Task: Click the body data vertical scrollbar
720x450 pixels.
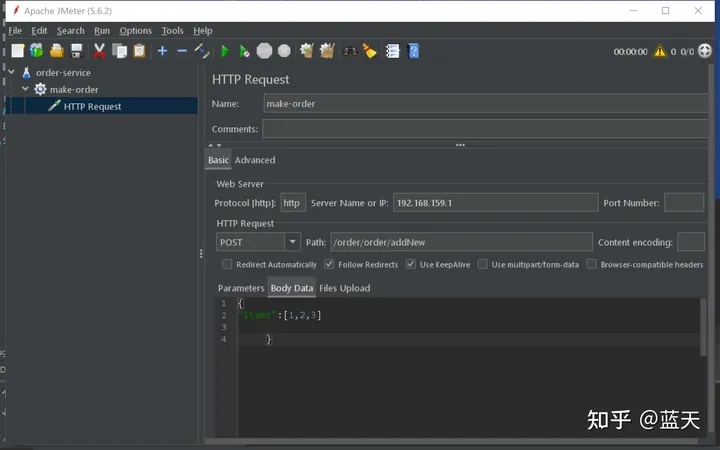Action: point(703,328)
